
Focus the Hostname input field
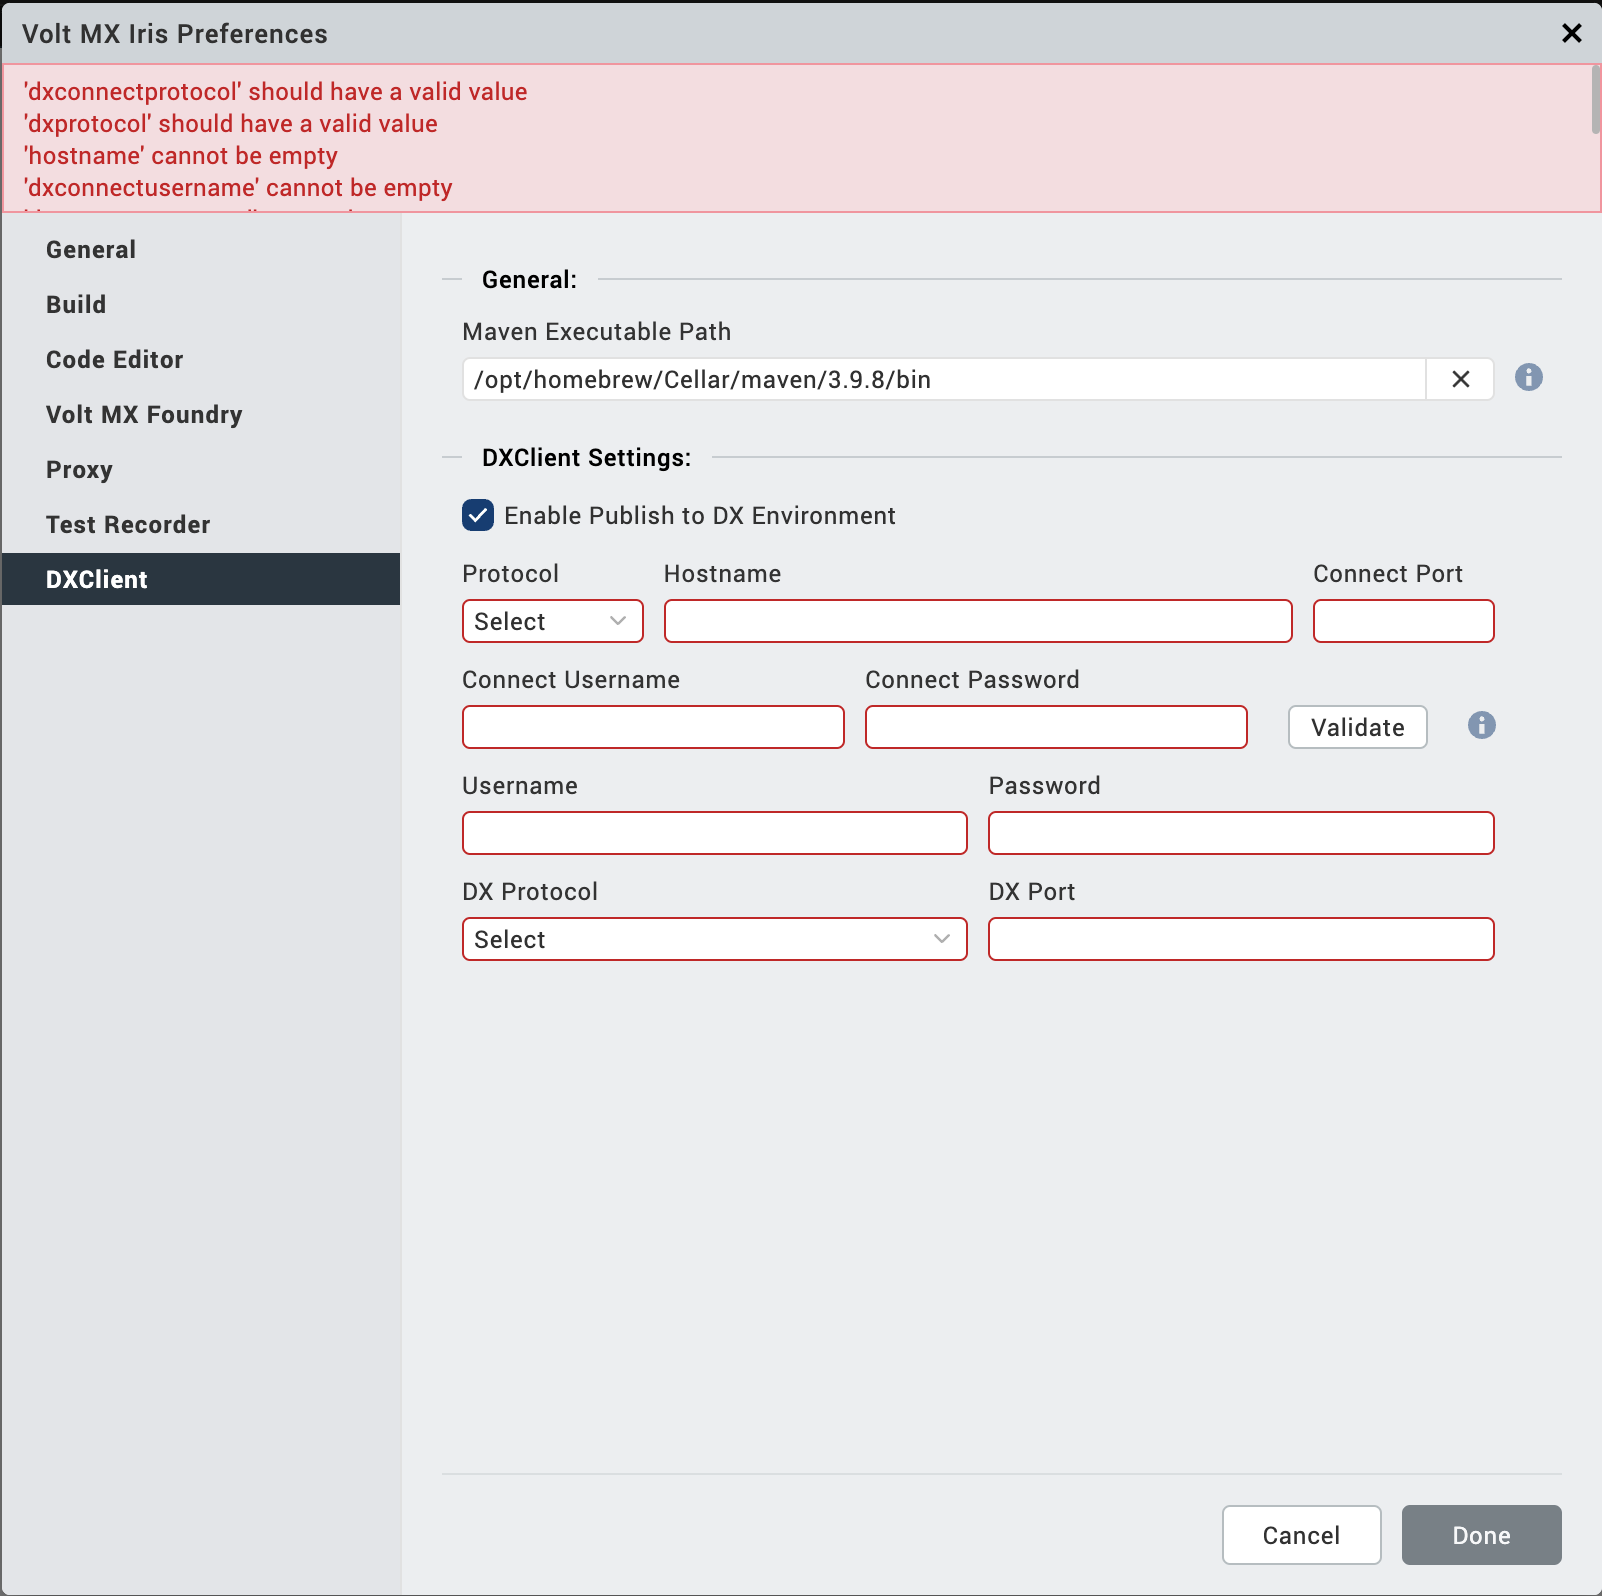pos(978,621)
